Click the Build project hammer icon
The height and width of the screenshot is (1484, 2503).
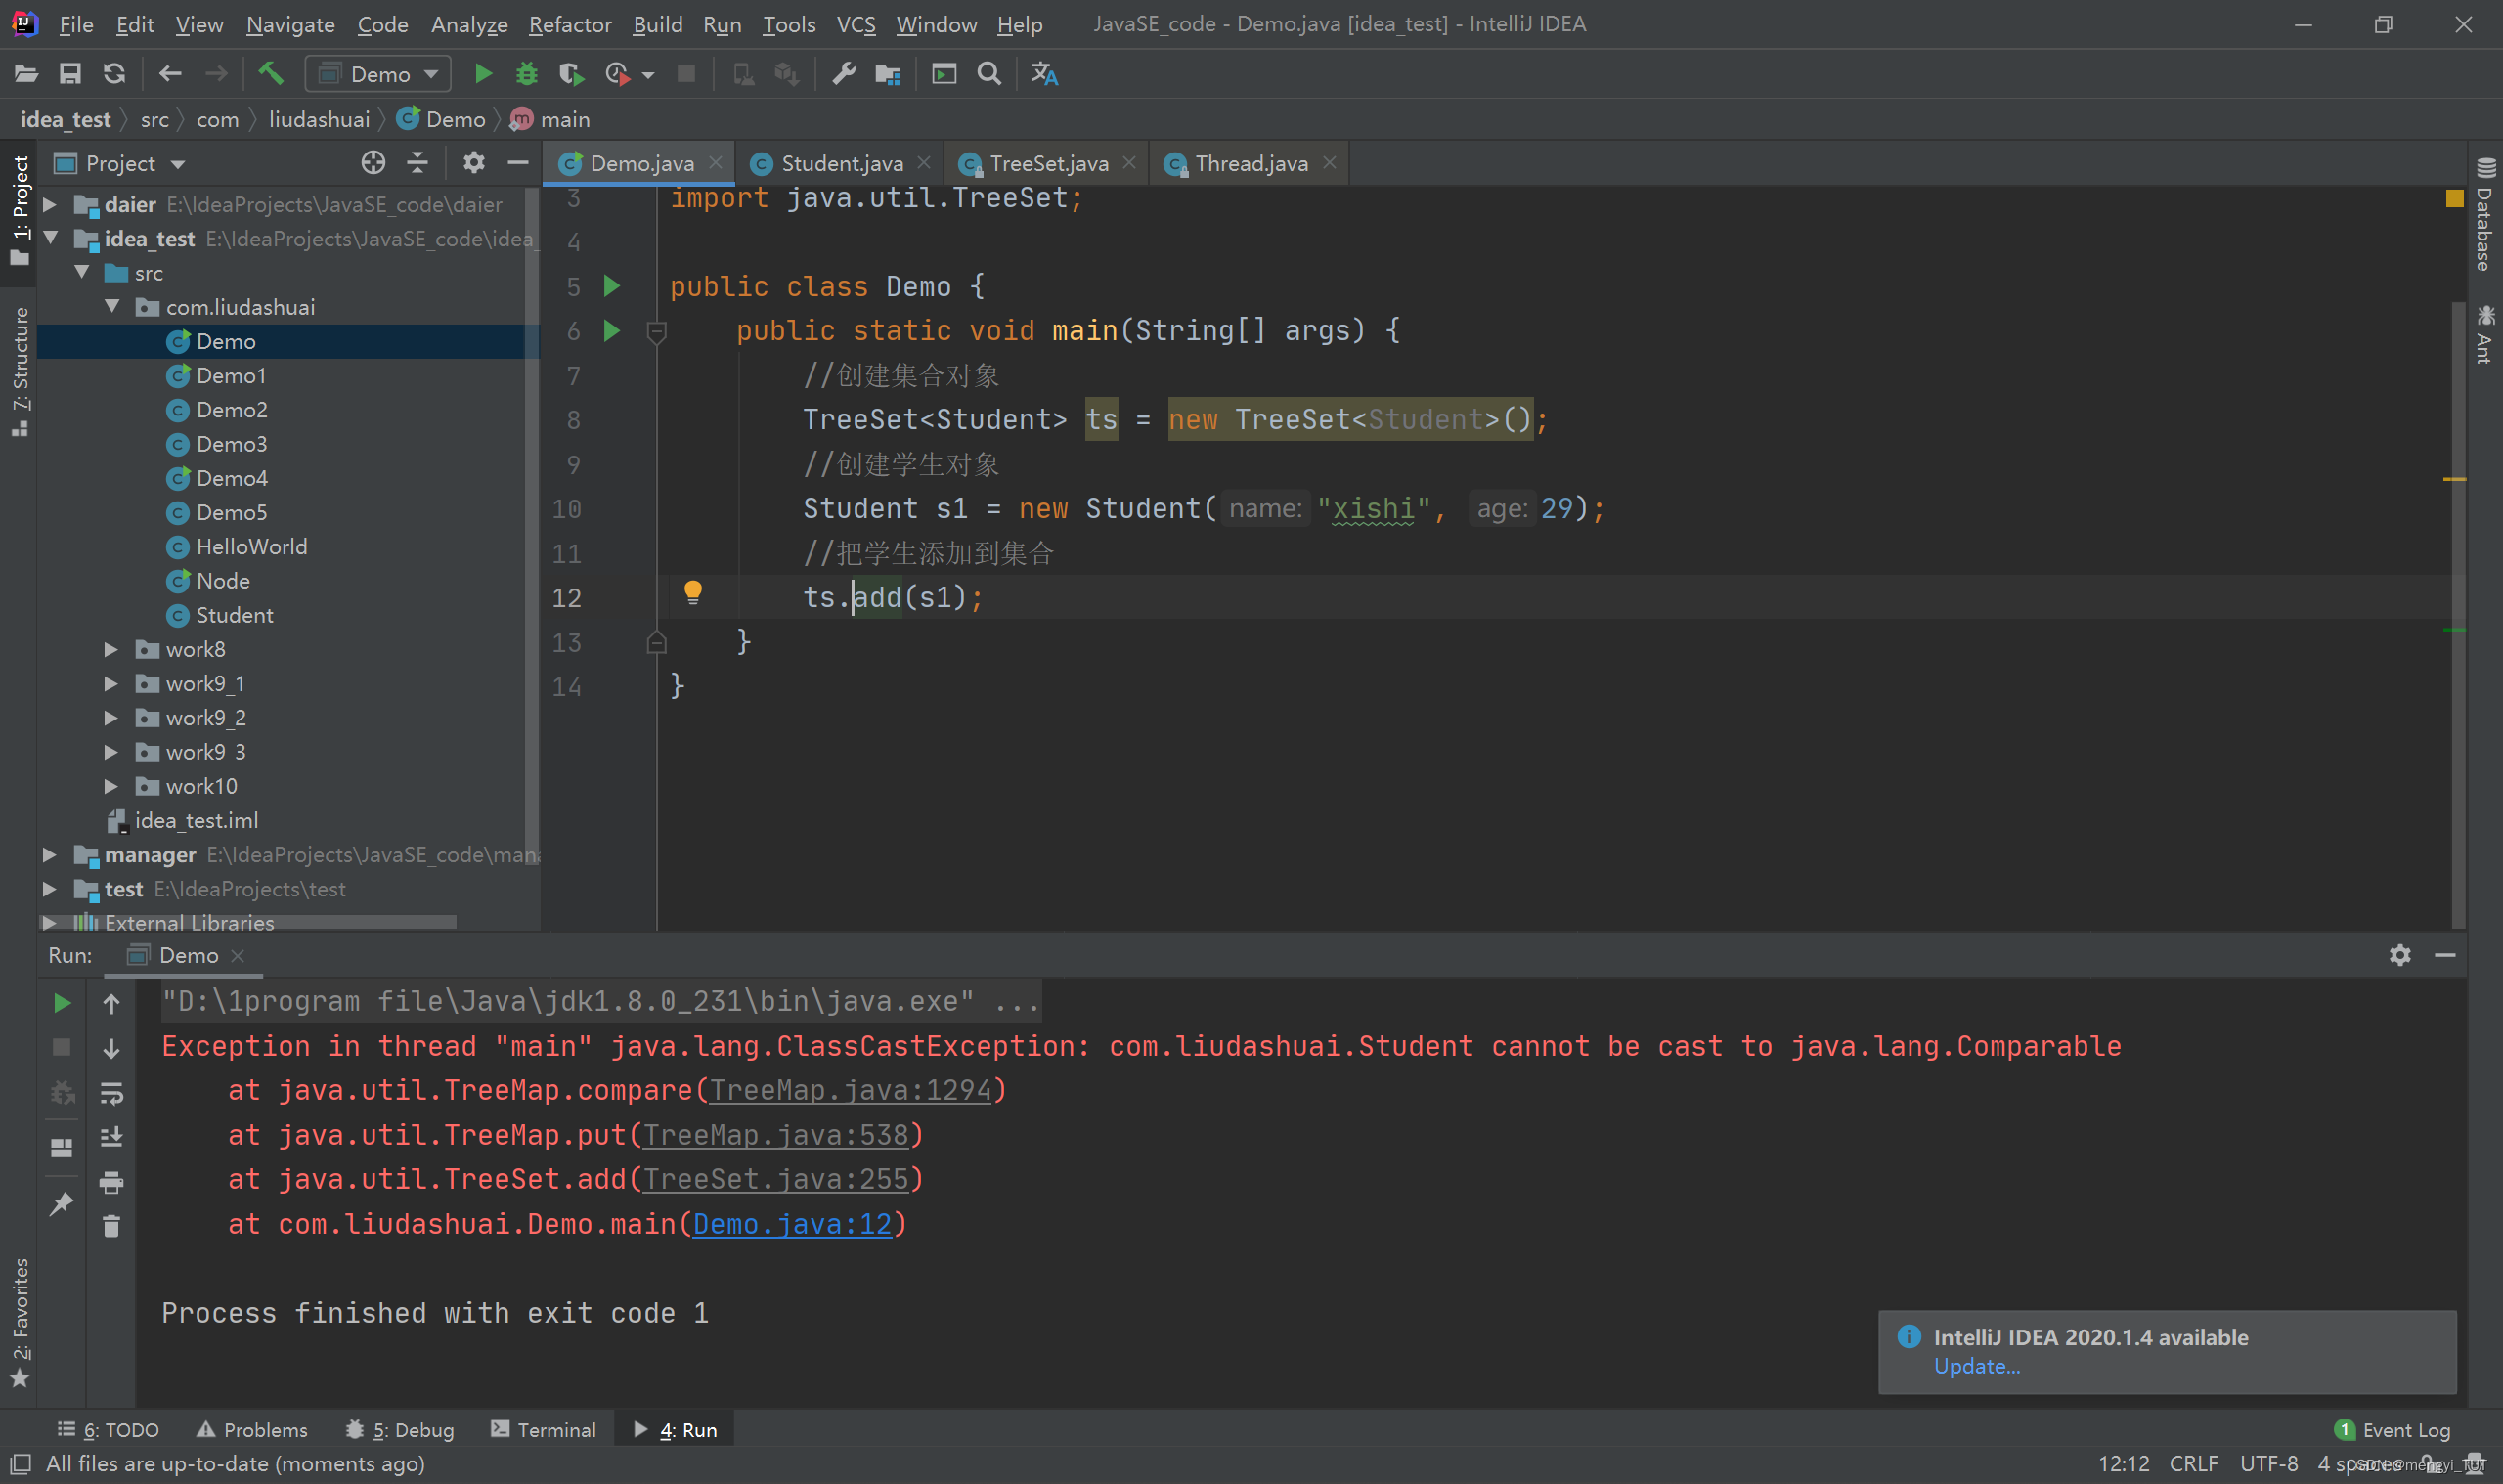click(271, 74)
